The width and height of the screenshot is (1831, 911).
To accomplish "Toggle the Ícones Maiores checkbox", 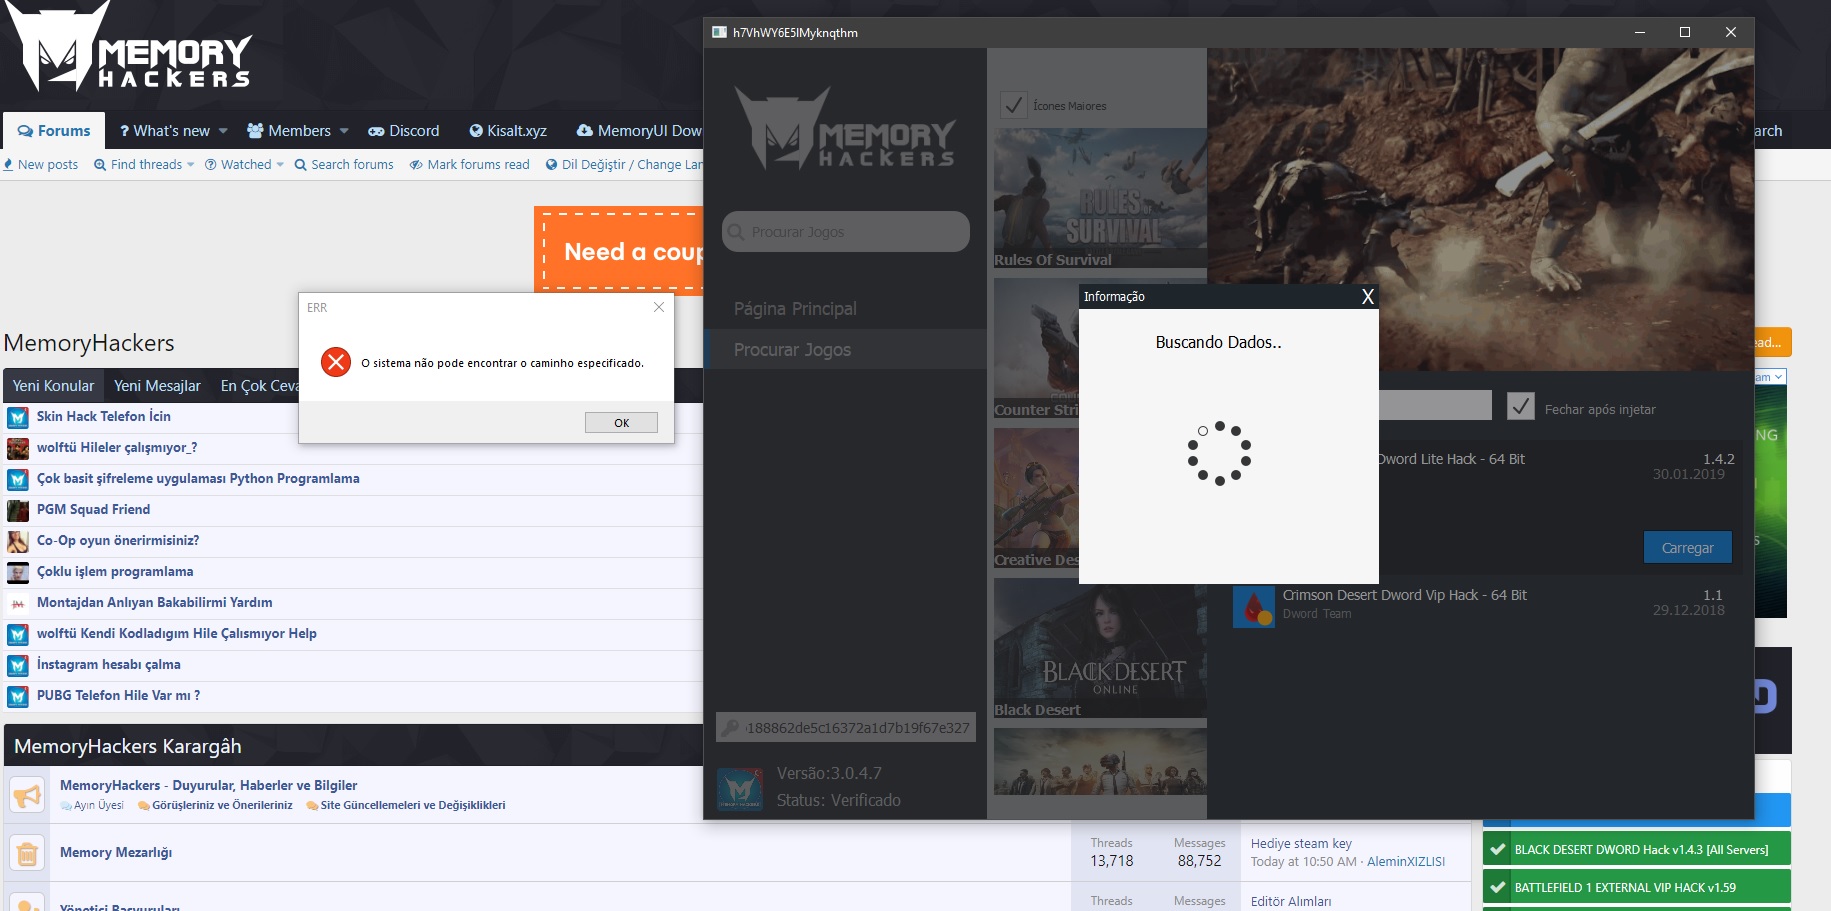I will tap(1014, 105).
